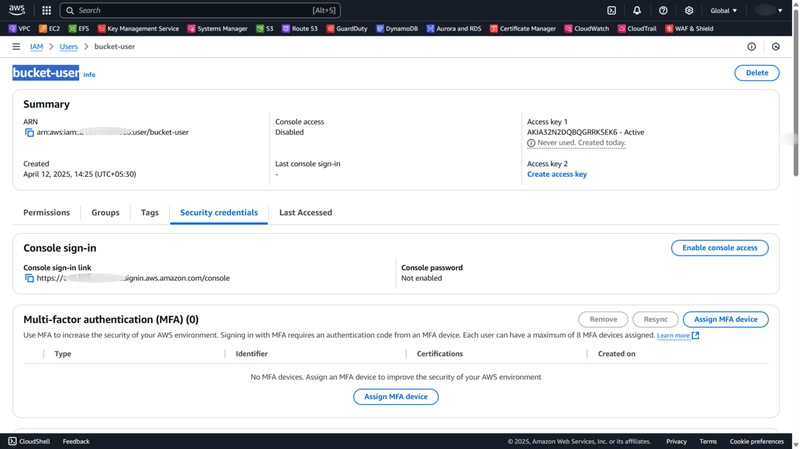Expand the account menu dropdown
800x449 pixels.
tap(768, 10)
